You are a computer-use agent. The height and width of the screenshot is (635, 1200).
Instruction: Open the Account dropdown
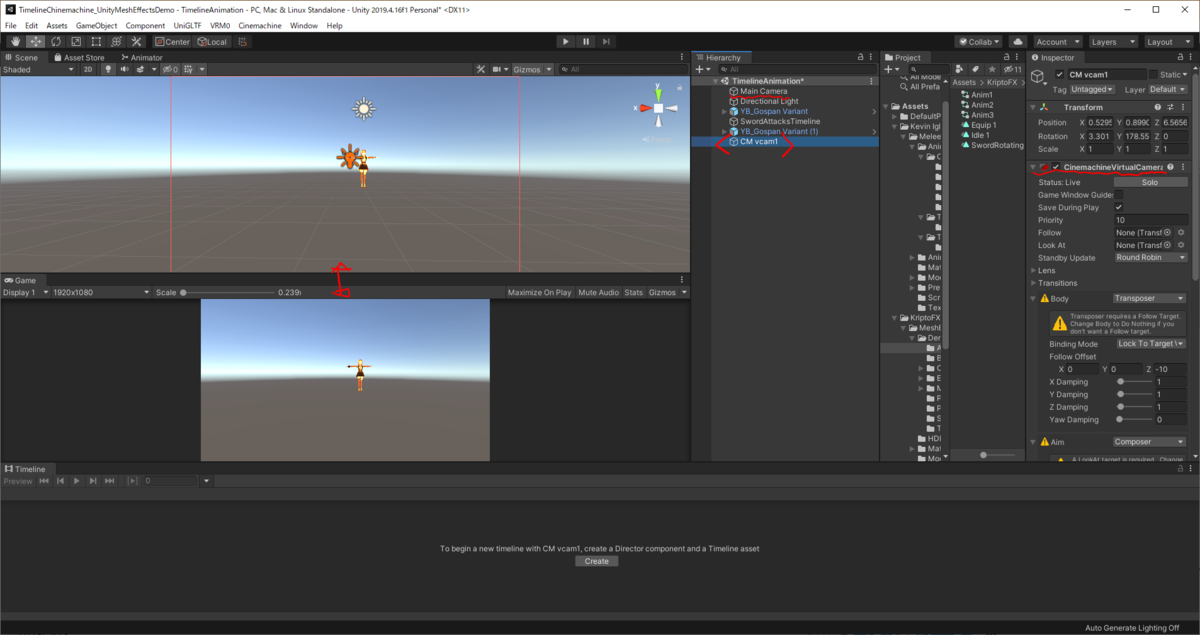(1057, 42)
